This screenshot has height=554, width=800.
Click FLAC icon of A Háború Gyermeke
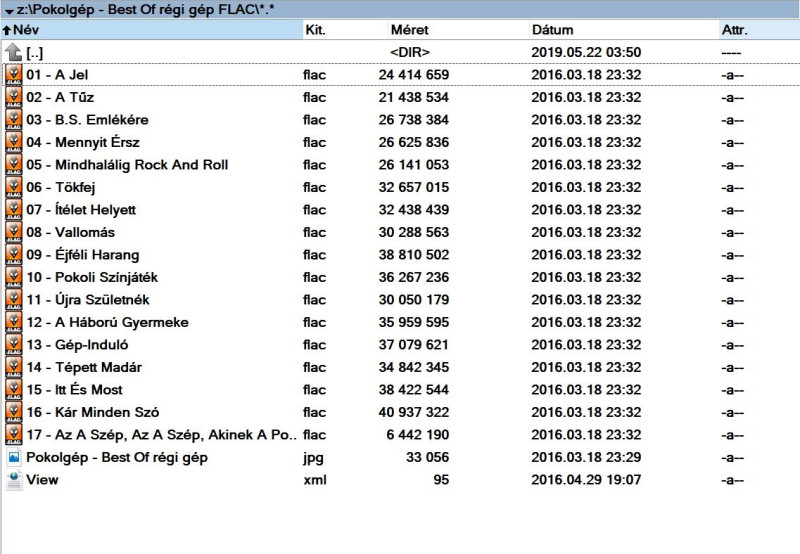14,322
